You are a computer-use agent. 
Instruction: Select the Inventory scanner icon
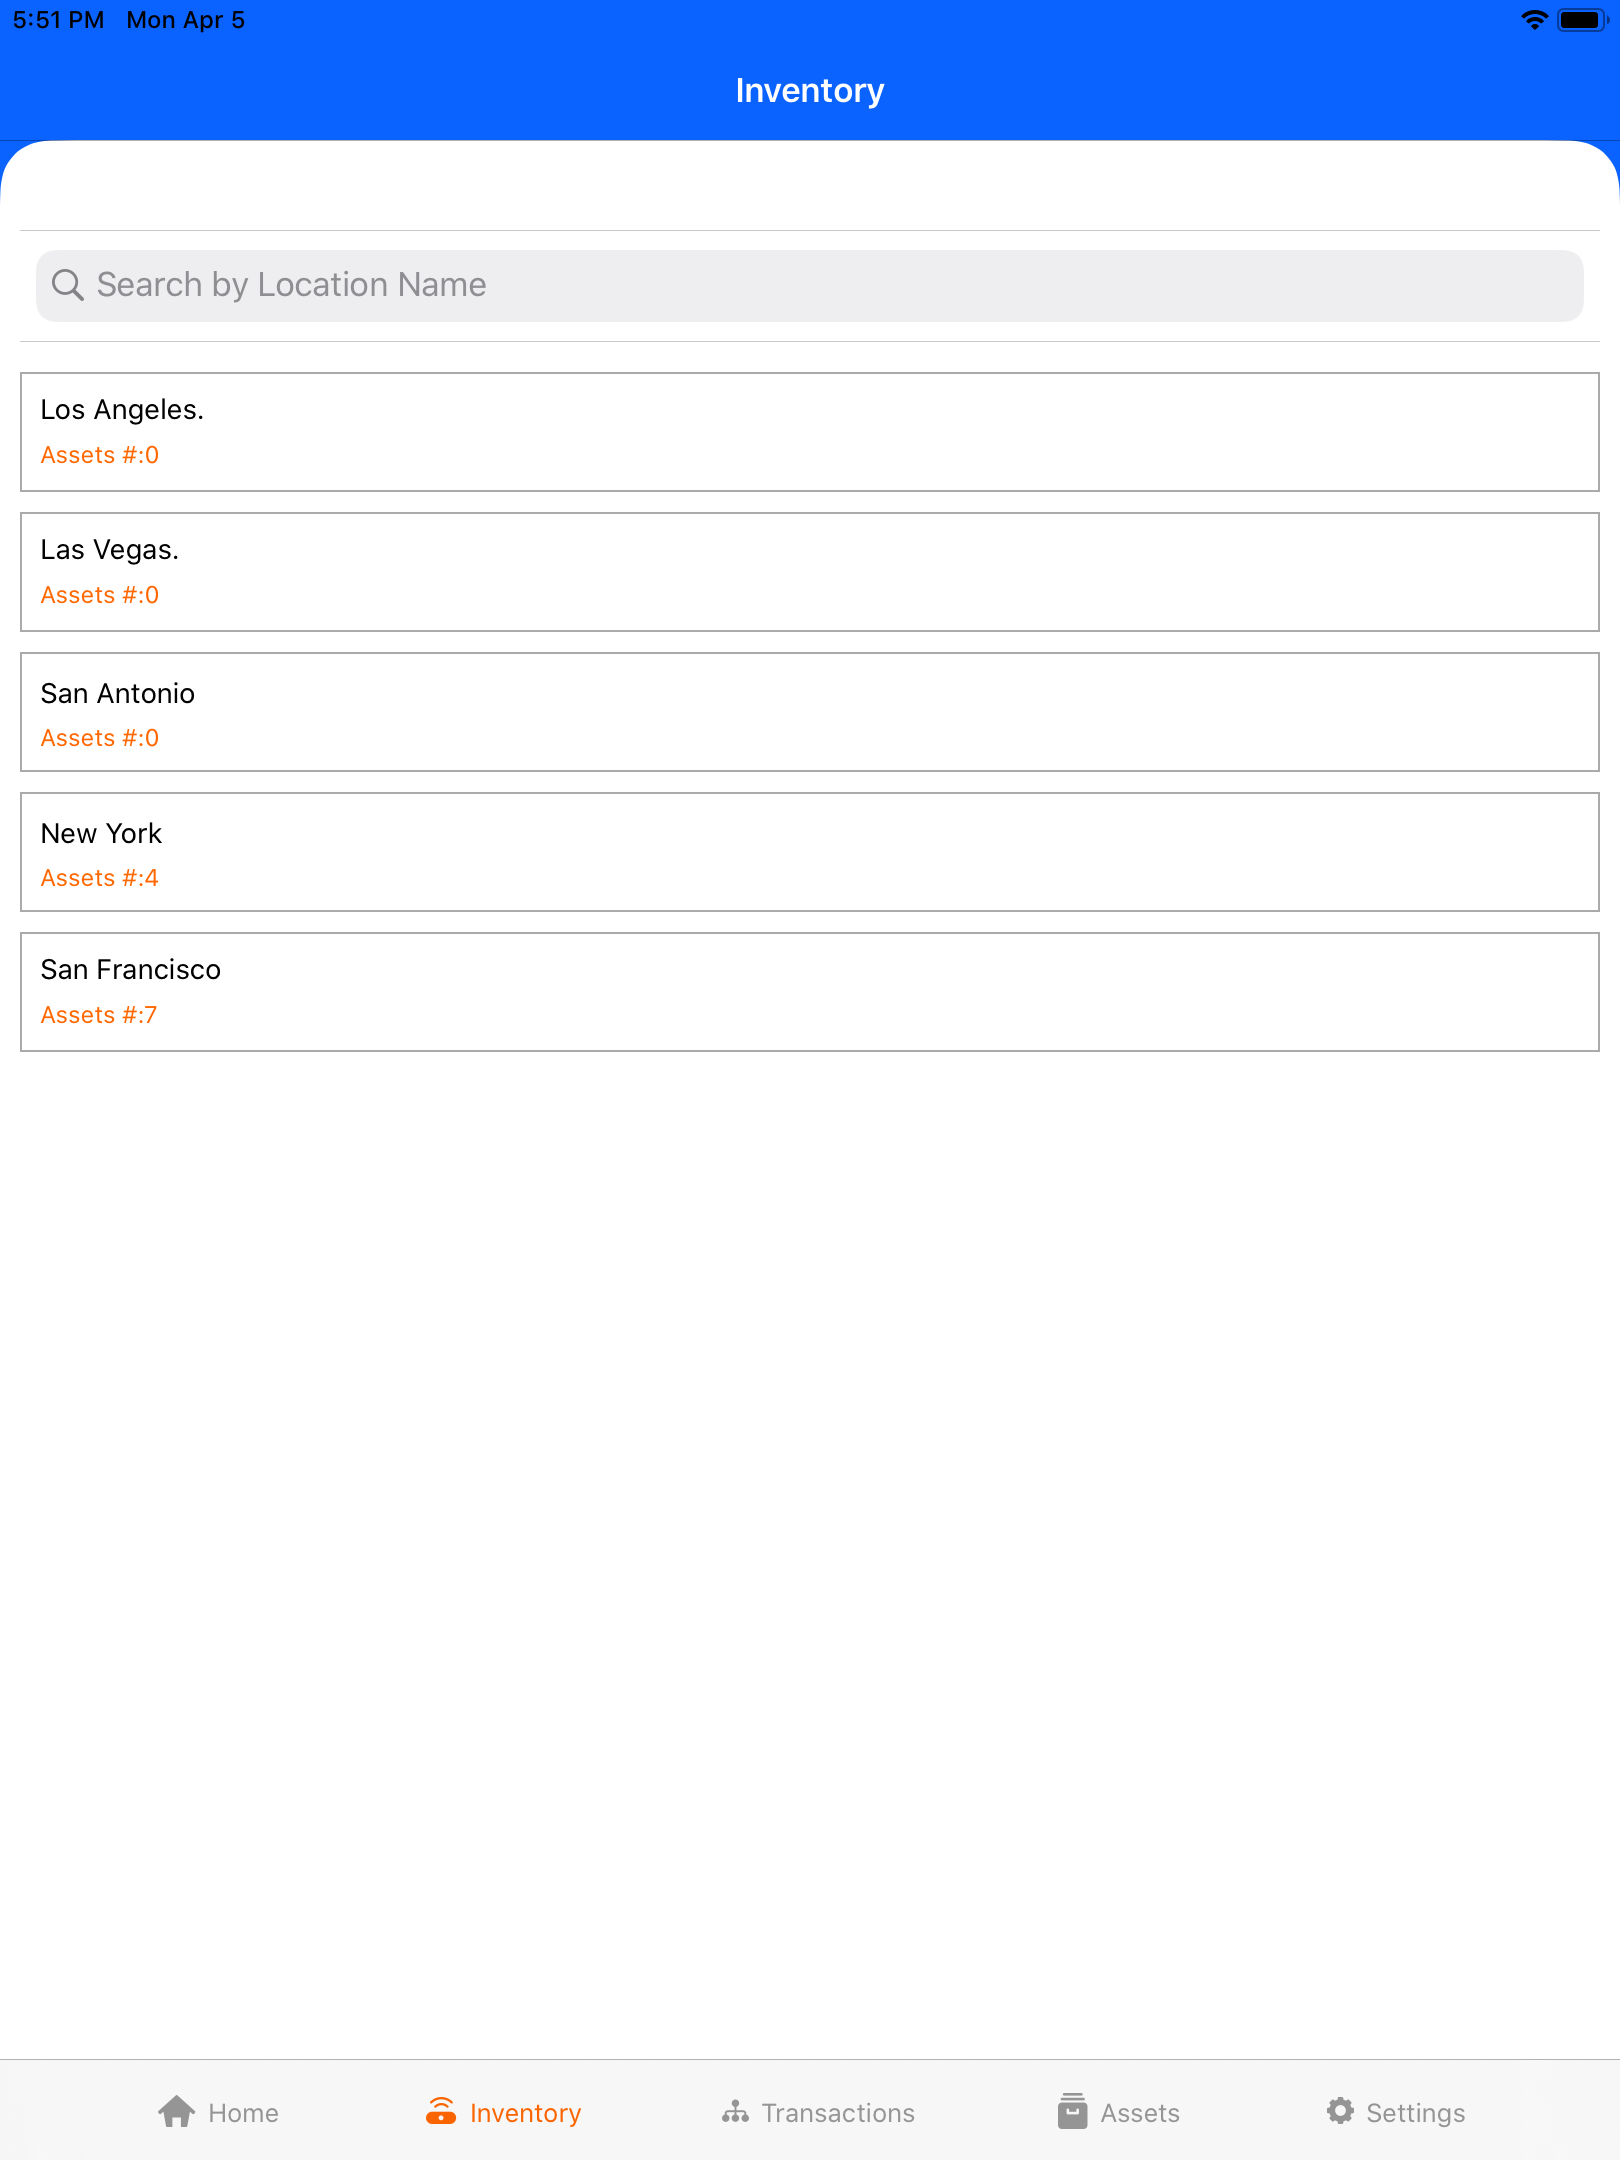(x=441, y=2112)
